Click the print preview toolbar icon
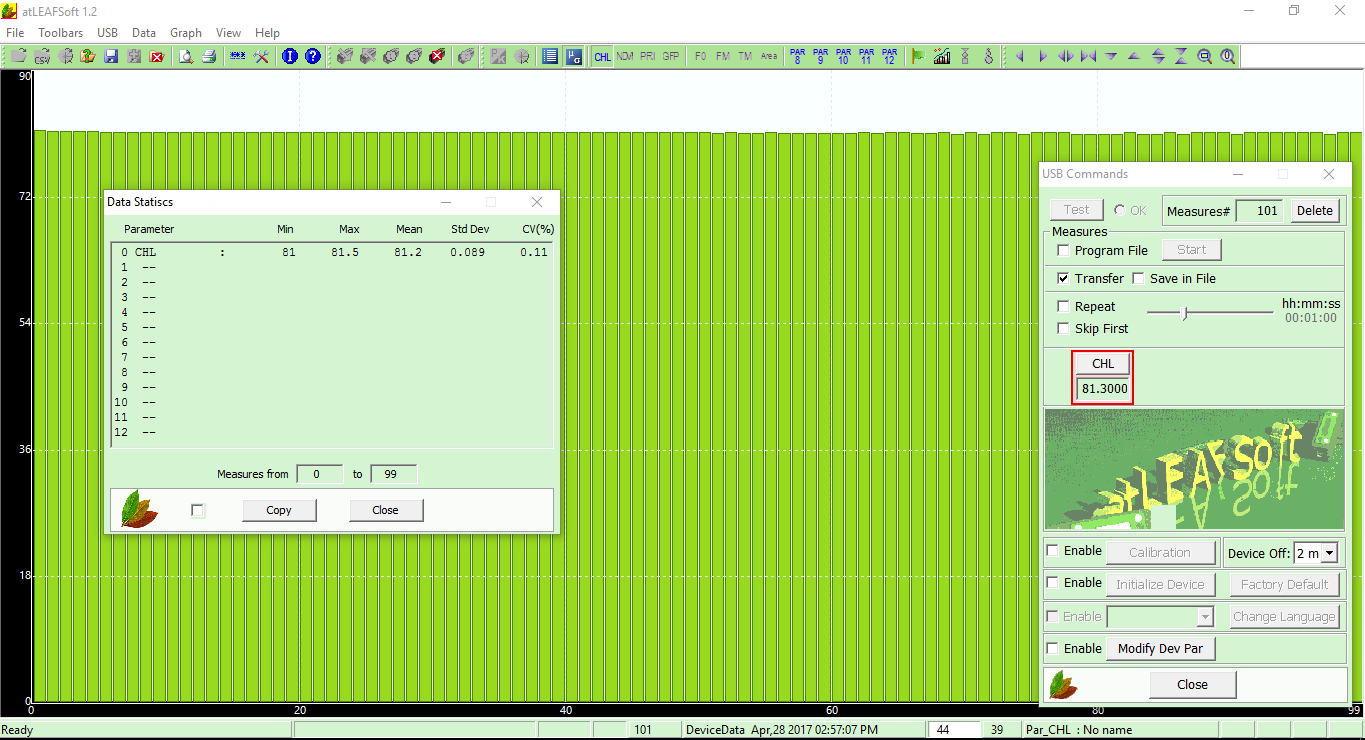Viewport: 1365px width, 740px height. pos(186,56)
